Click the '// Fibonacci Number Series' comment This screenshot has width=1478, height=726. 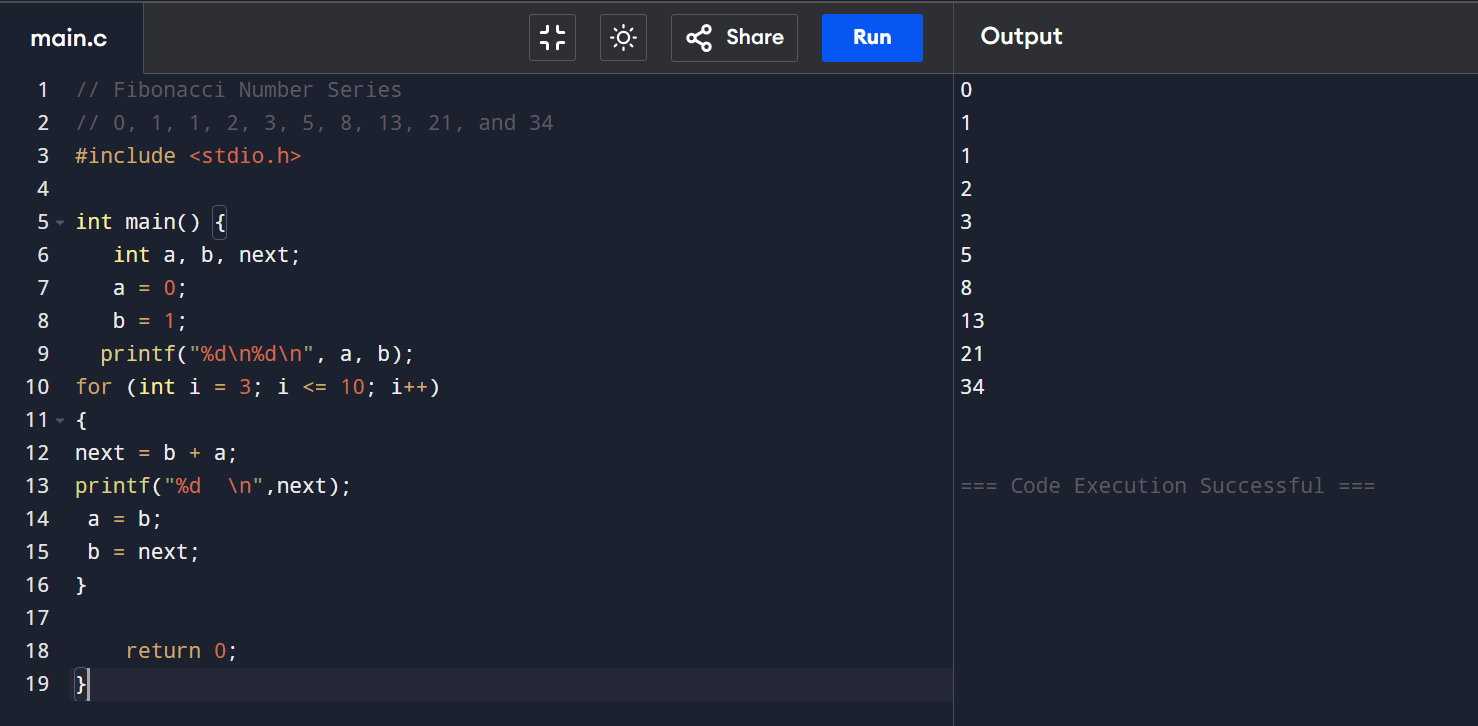tap(239, 90)
